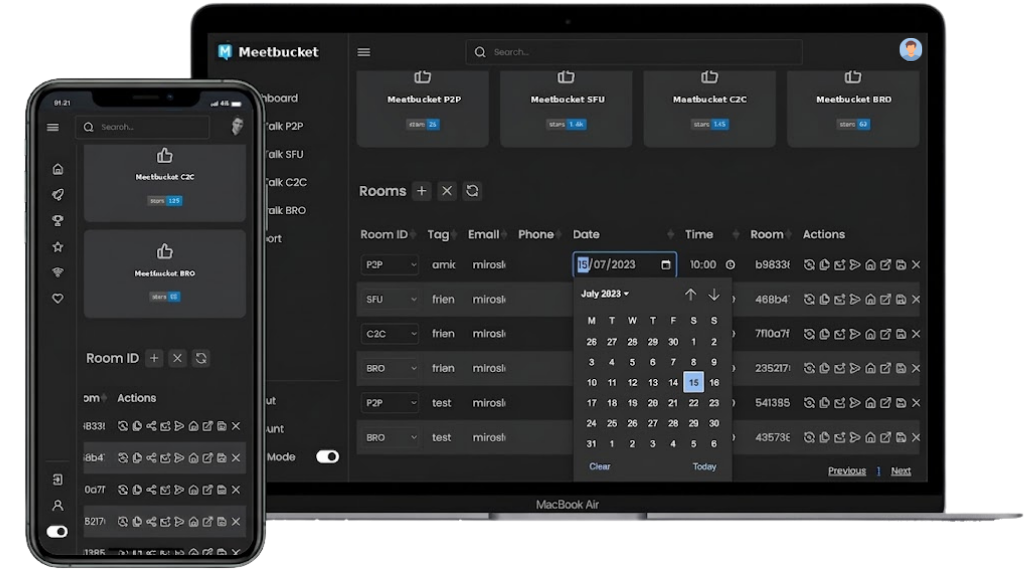Image resolution: width=1024 pixels, height=576 pixels.
Task: Click the share icon in phone row 0a7f
Action: click(151, 490)
